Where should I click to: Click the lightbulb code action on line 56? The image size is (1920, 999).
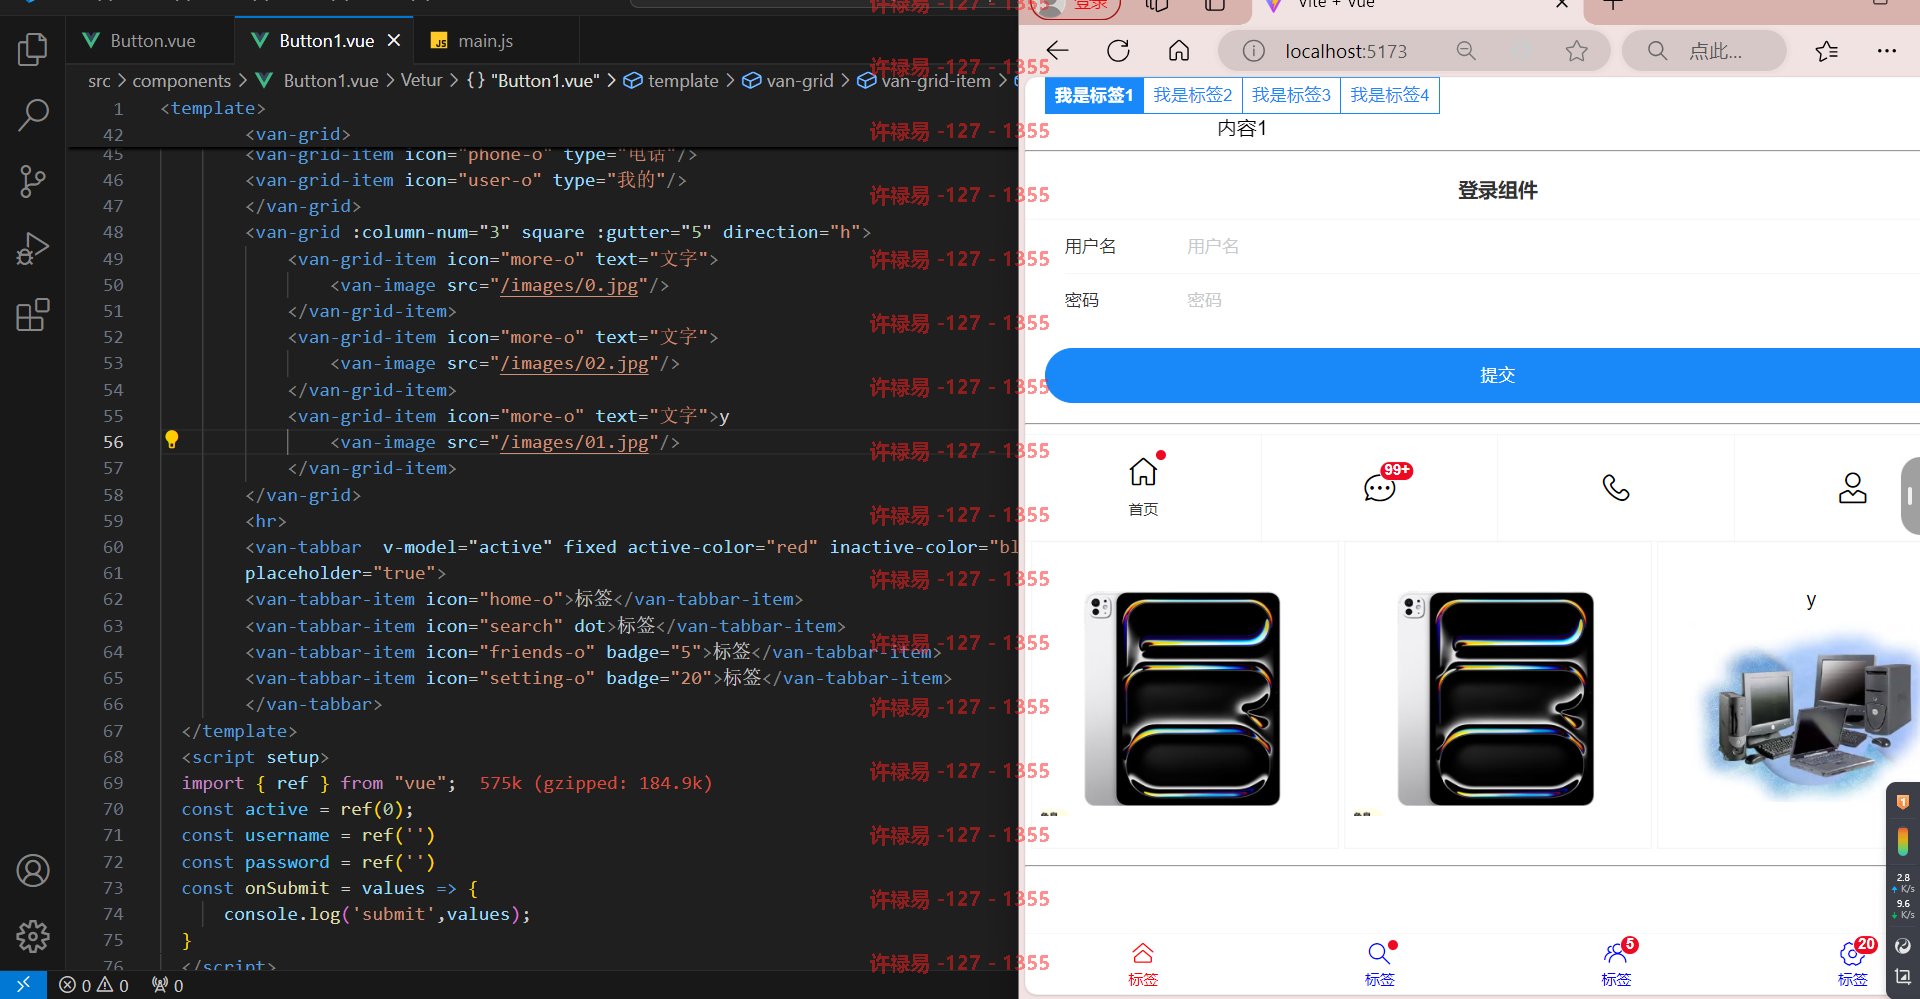coord(172,440)
